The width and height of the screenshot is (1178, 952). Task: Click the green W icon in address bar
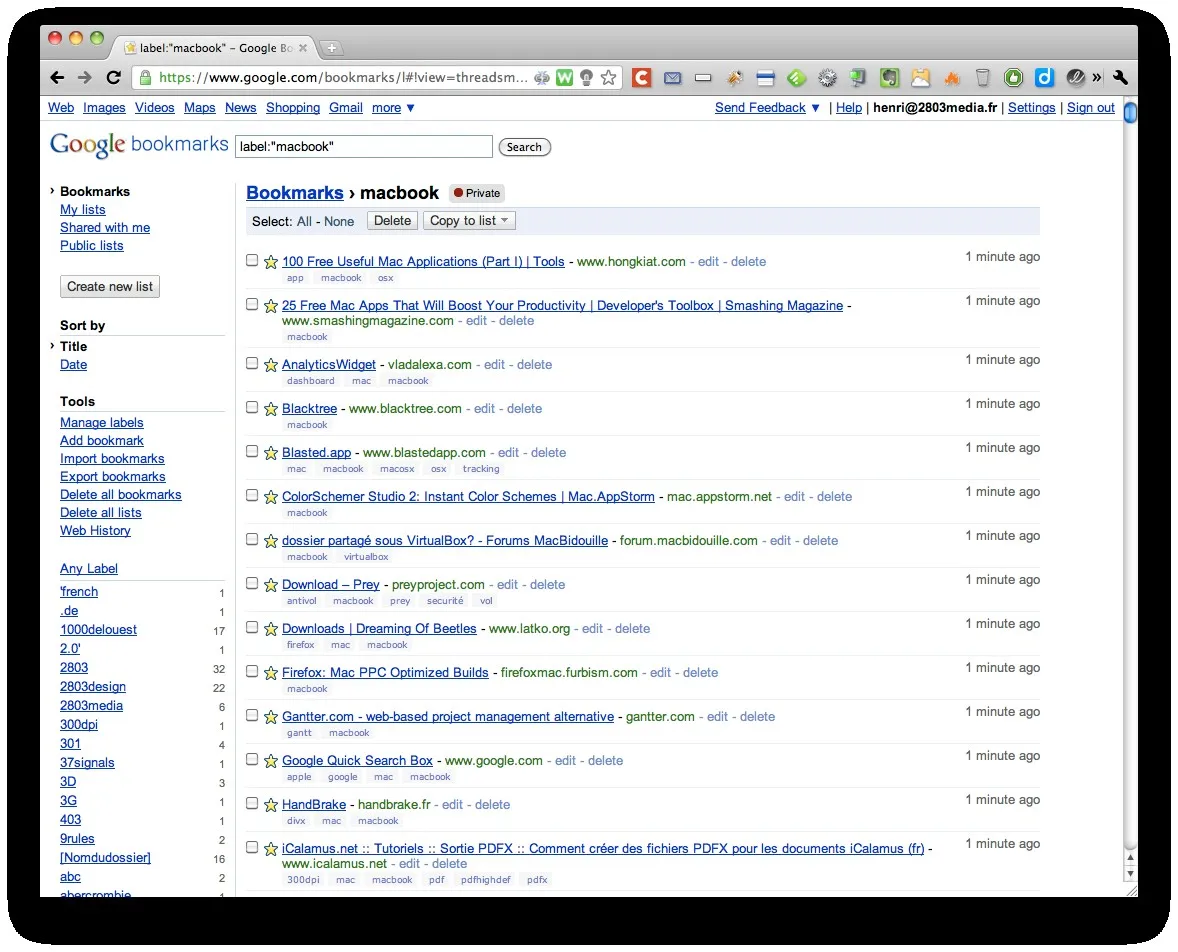[x=564, y=77]
